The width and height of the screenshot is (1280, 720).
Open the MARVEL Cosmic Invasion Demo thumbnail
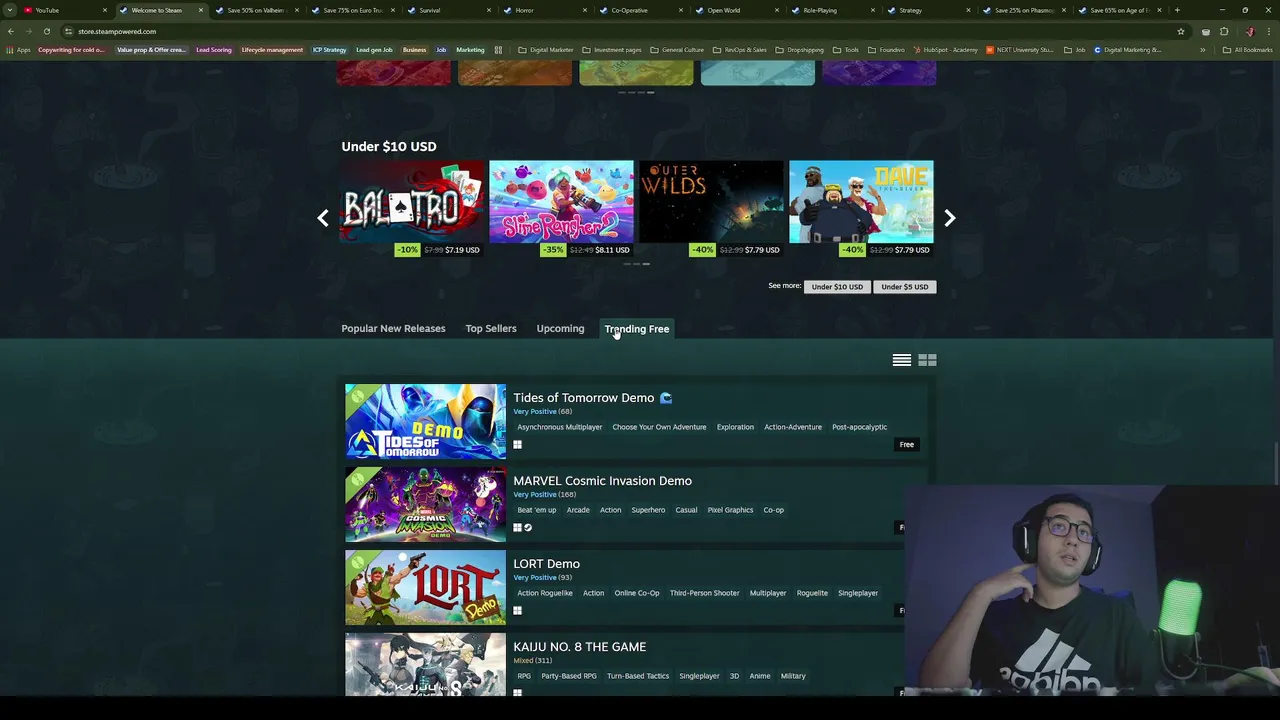click(426, 504)
